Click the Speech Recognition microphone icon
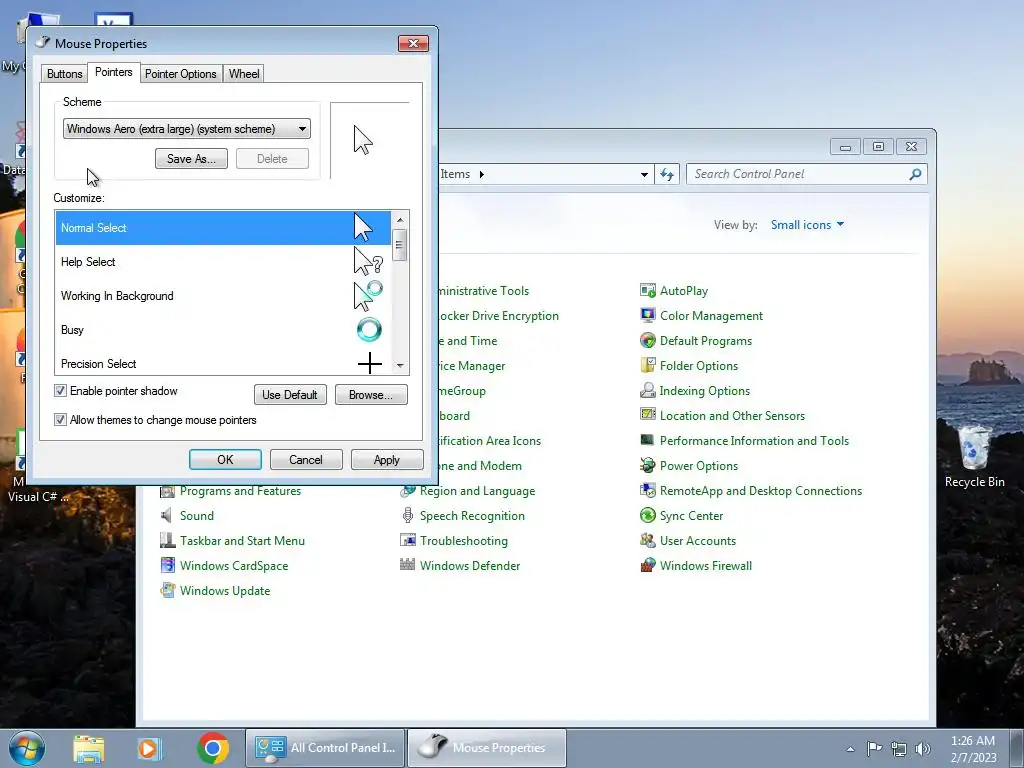Viewport: 1024px width, 768px height. 408,515
